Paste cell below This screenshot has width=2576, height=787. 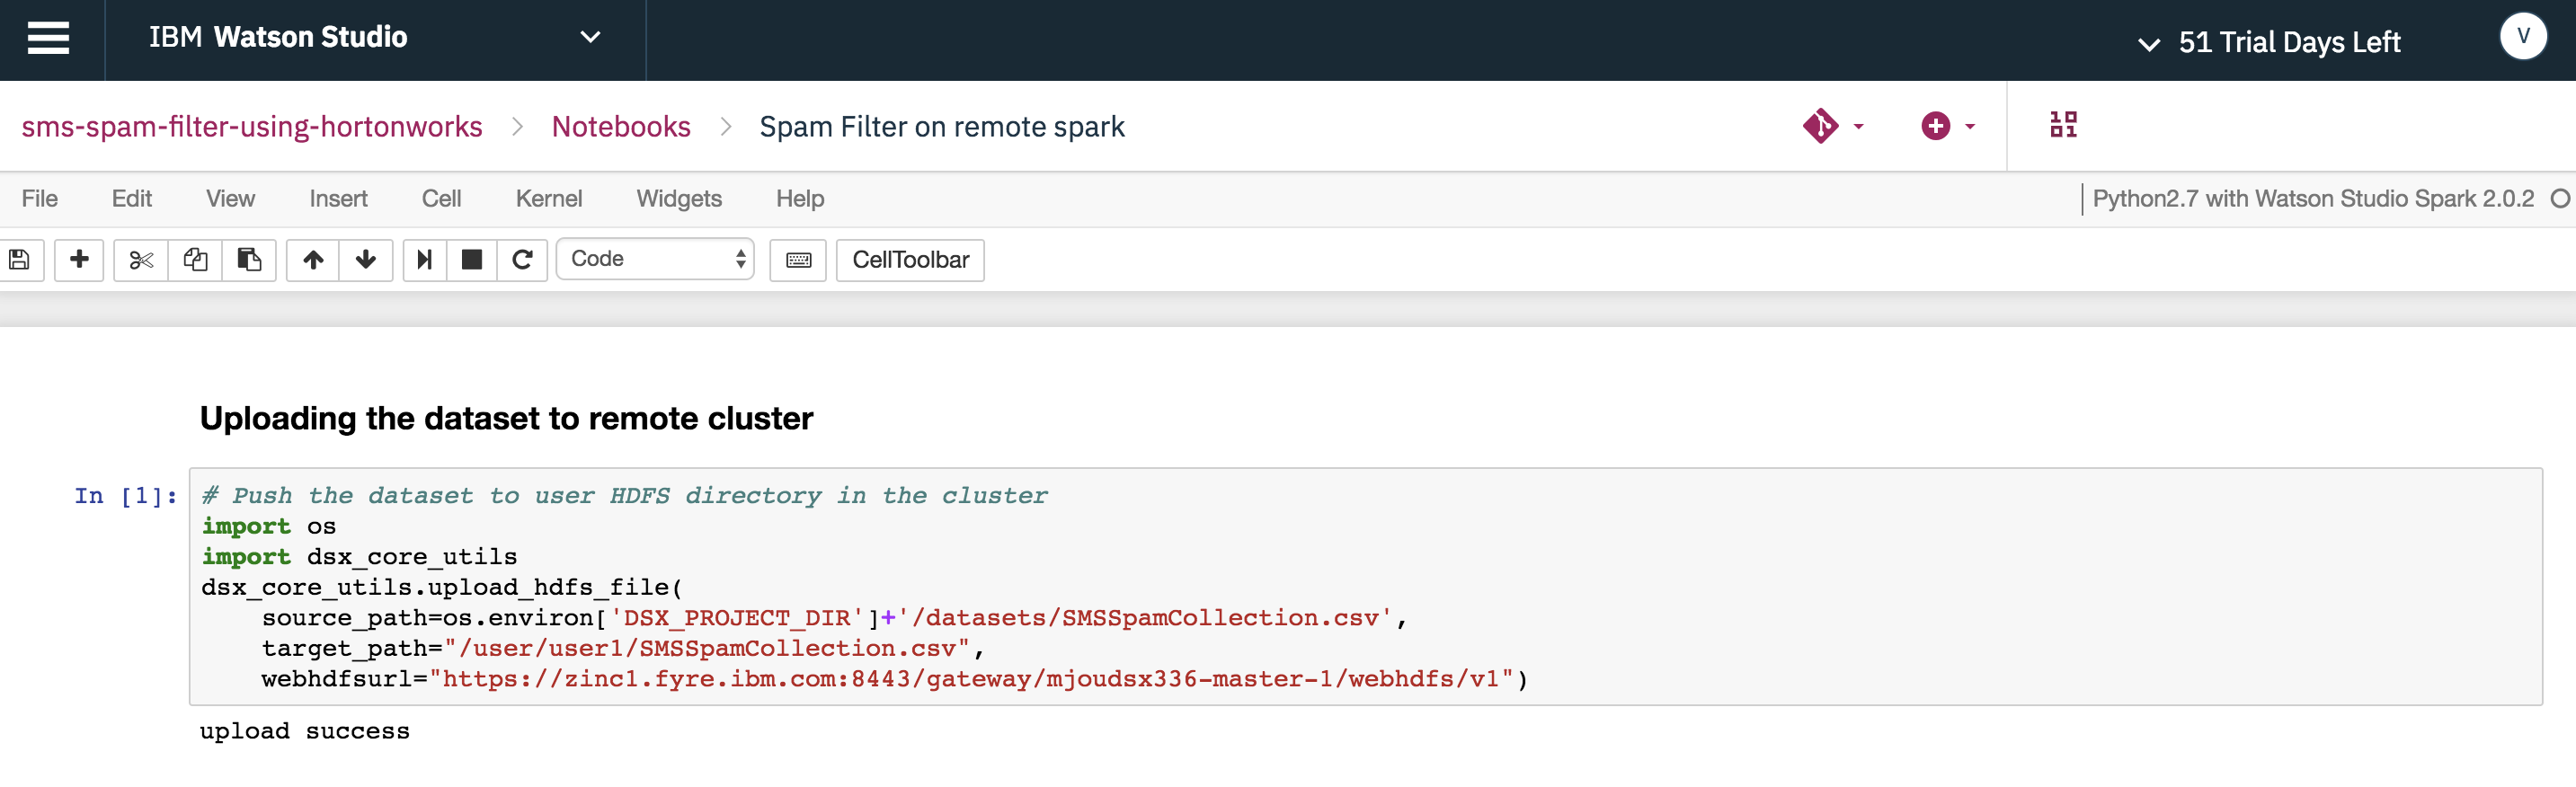click(x=249, y=260)
